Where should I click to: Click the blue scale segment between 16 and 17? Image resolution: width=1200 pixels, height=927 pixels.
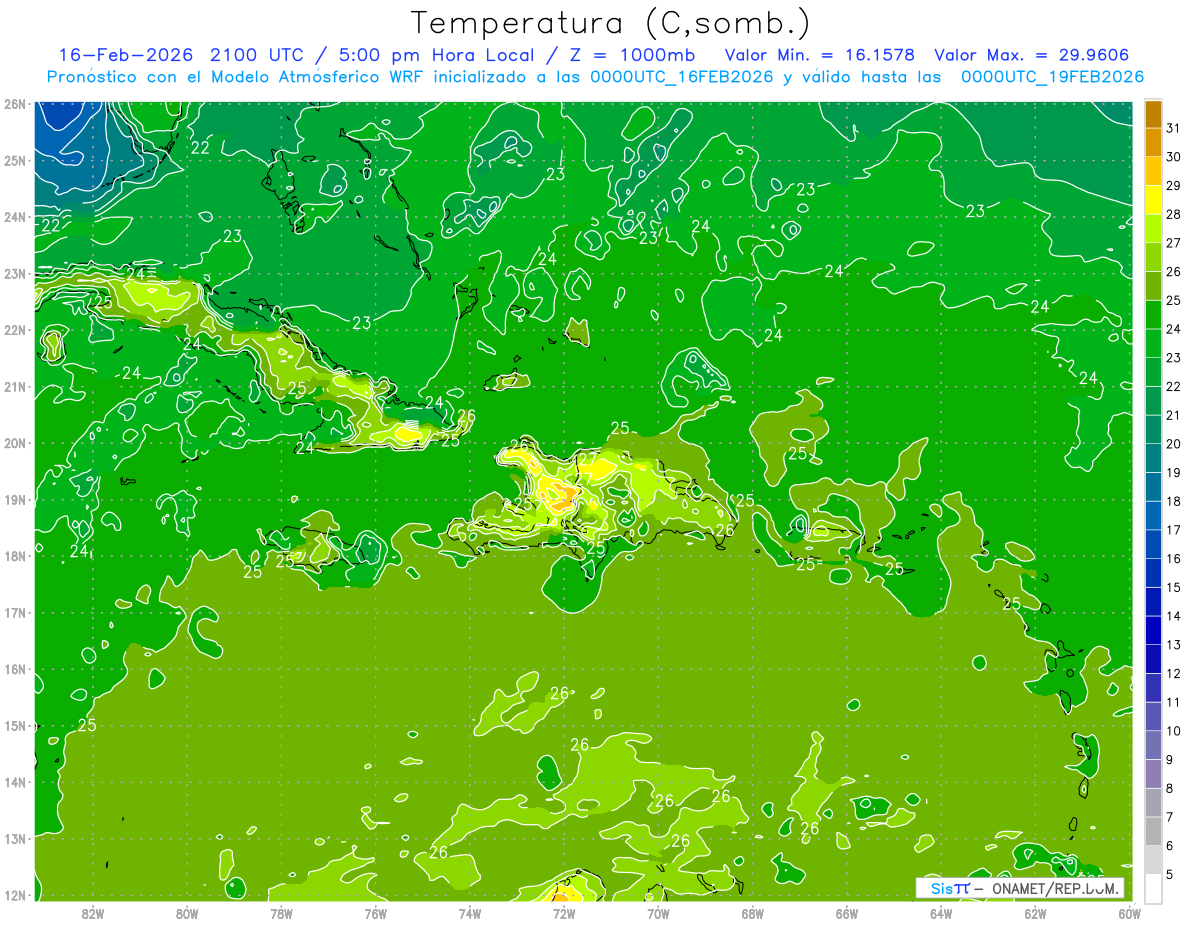point(1153,545)
